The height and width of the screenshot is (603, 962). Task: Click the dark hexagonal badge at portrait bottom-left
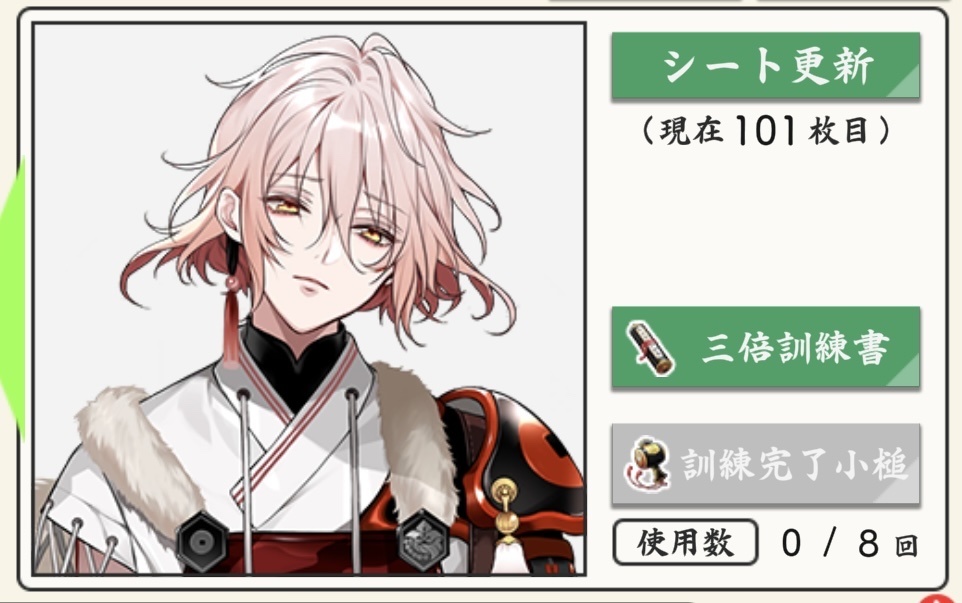pos(201,541)
